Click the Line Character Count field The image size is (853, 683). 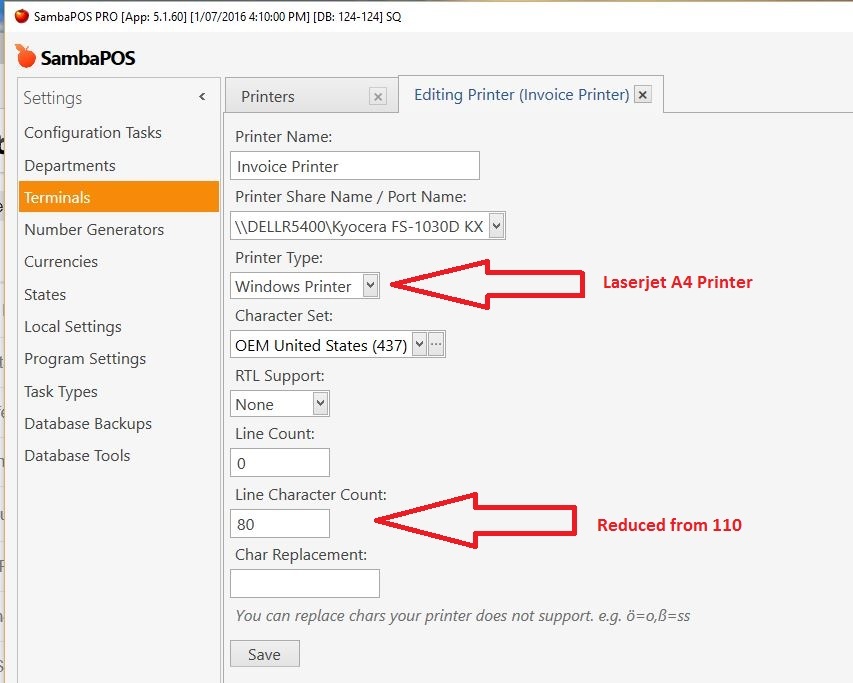coord(280,524)
